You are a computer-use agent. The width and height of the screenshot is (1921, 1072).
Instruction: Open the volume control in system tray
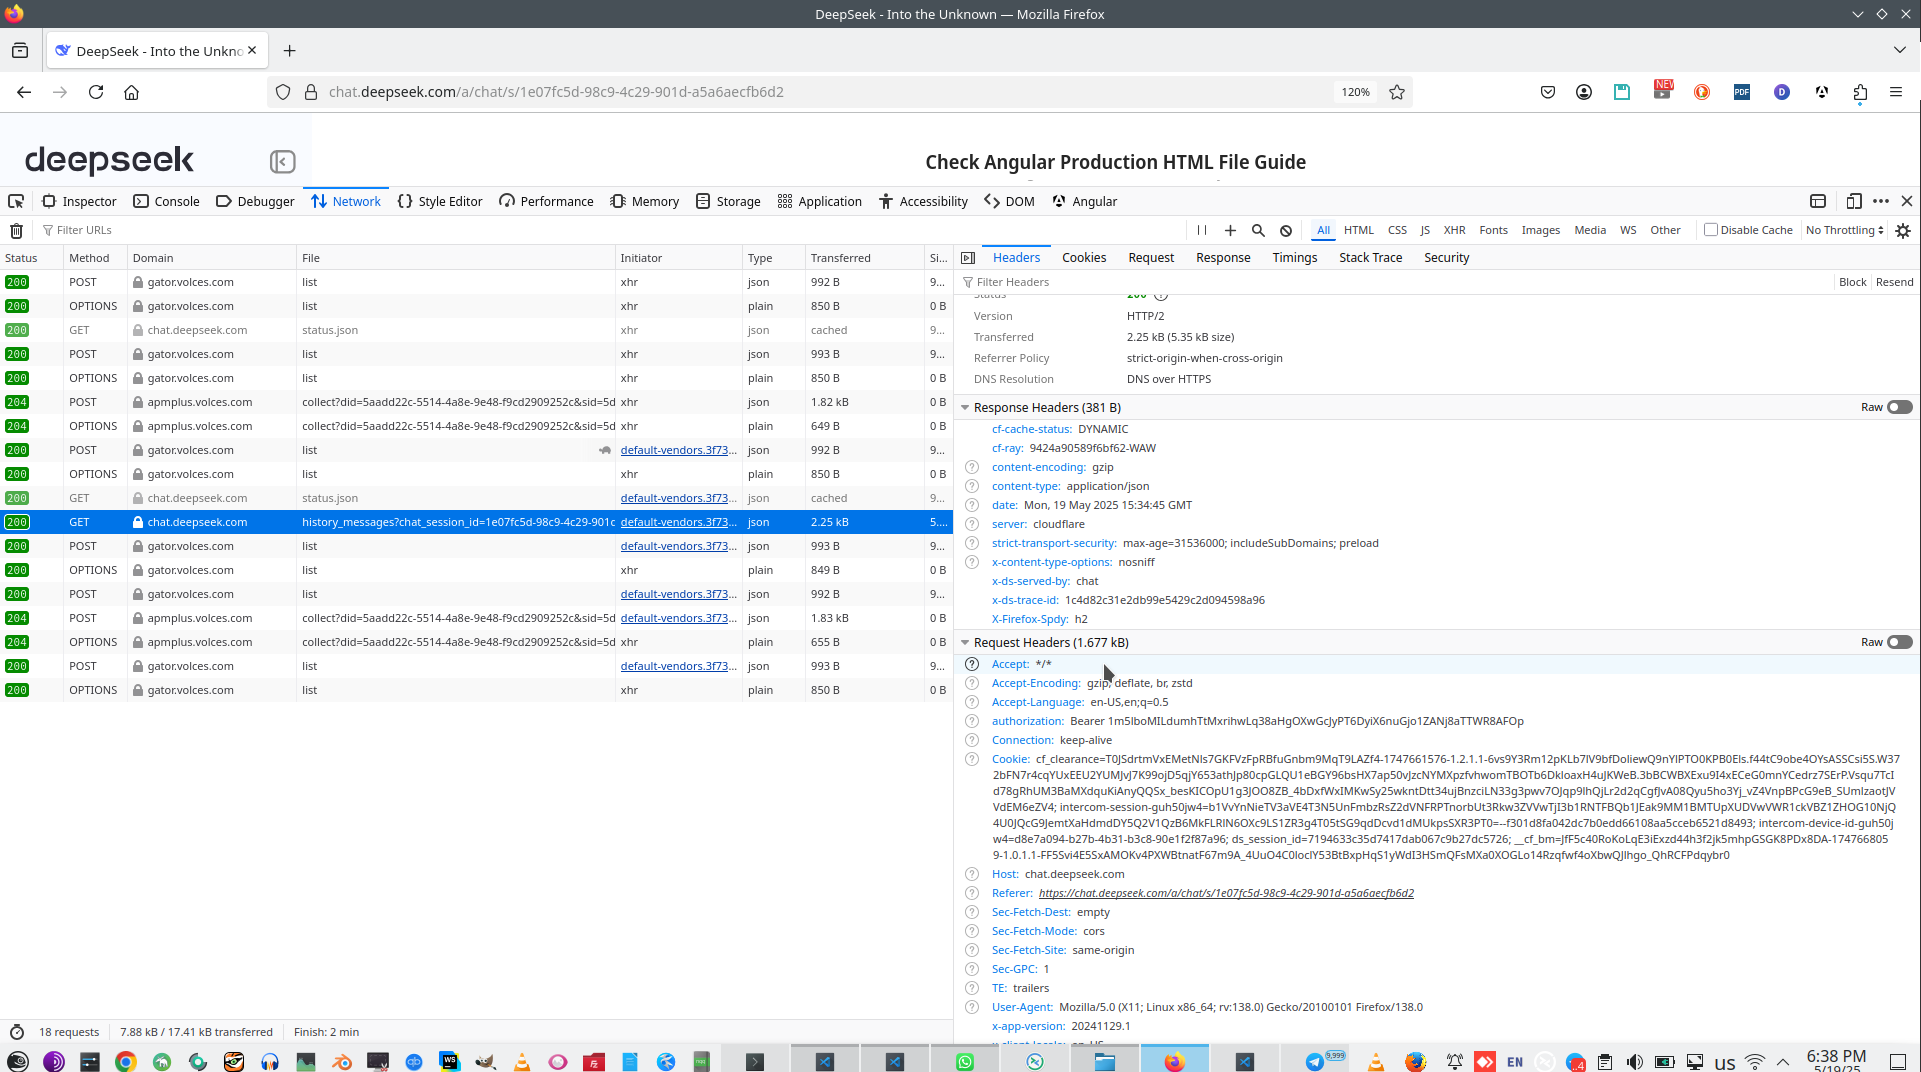(1634, 1061)
